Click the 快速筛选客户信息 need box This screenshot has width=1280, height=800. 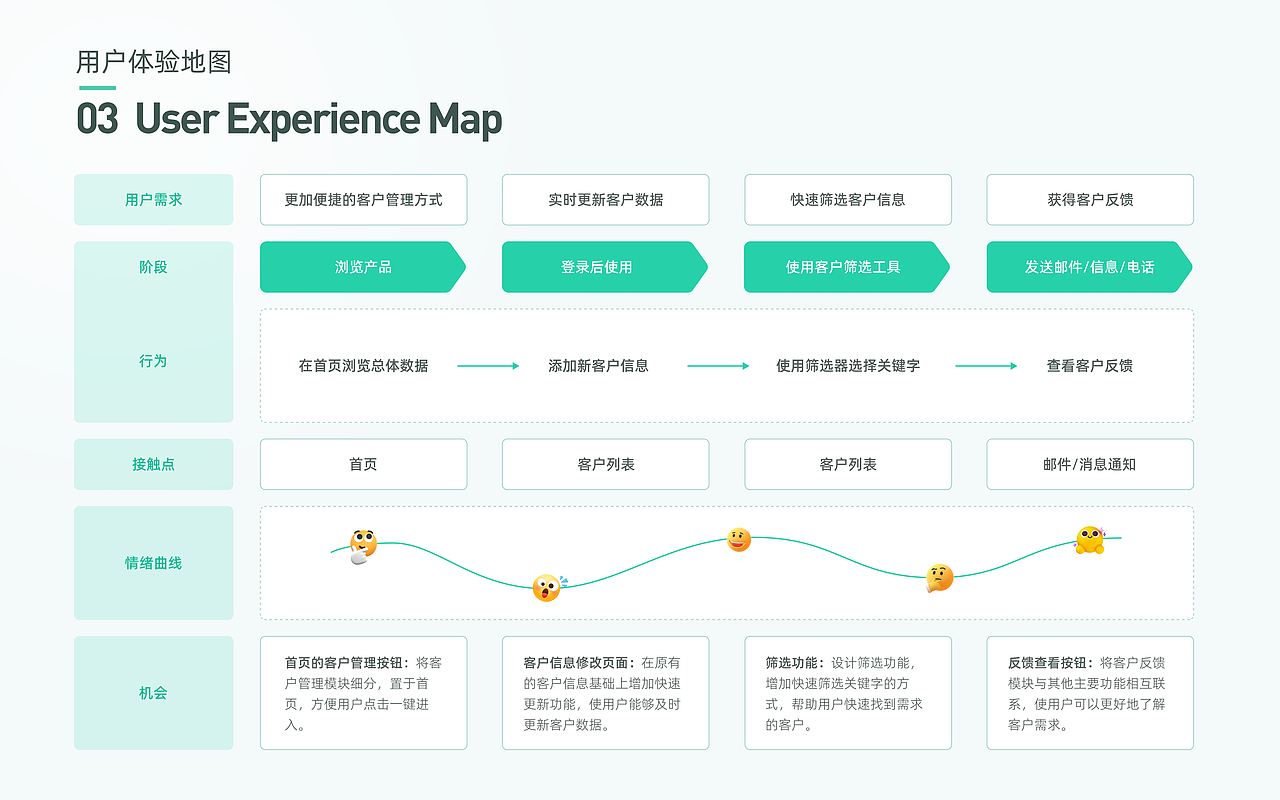[x=848, y=200]
